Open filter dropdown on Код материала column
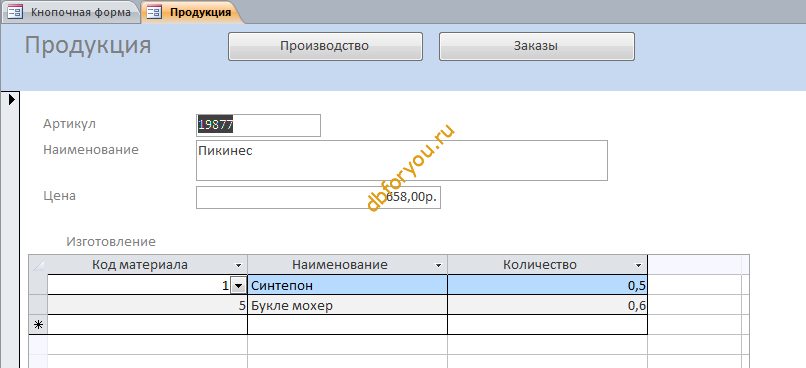 (238, 266)
